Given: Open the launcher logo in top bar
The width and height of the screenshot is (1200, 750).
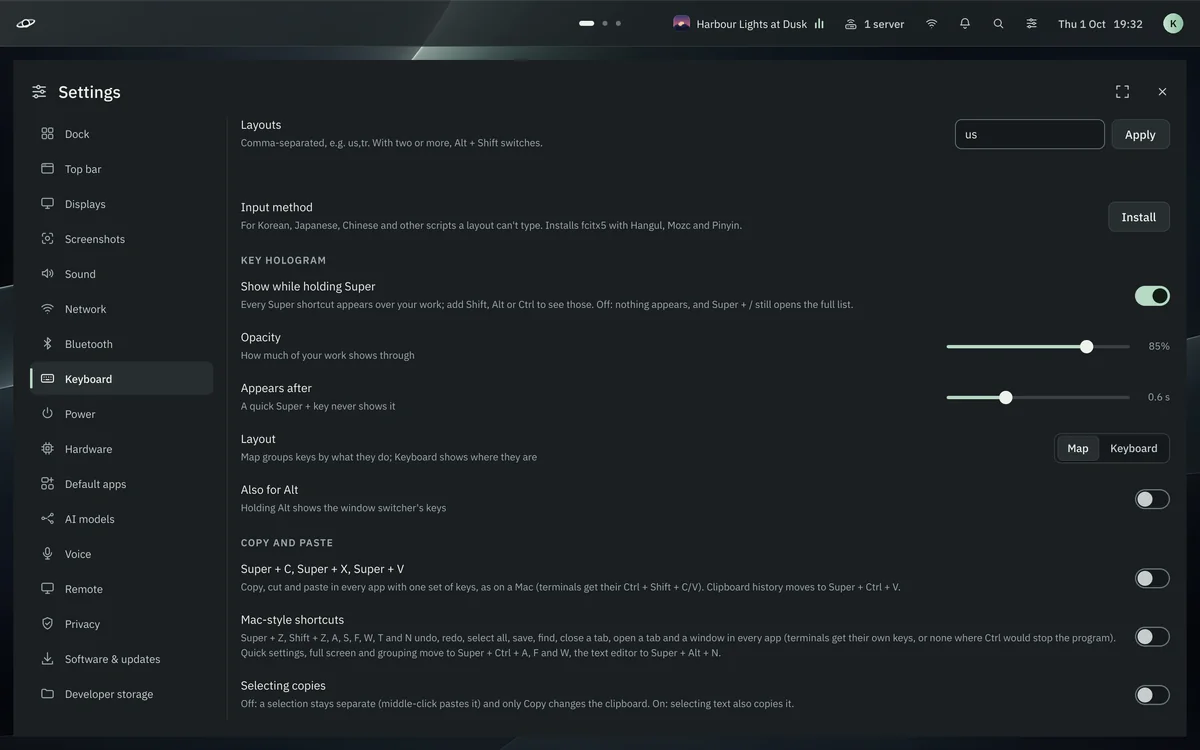Looking at the screenshot, I should pos(26,24).
